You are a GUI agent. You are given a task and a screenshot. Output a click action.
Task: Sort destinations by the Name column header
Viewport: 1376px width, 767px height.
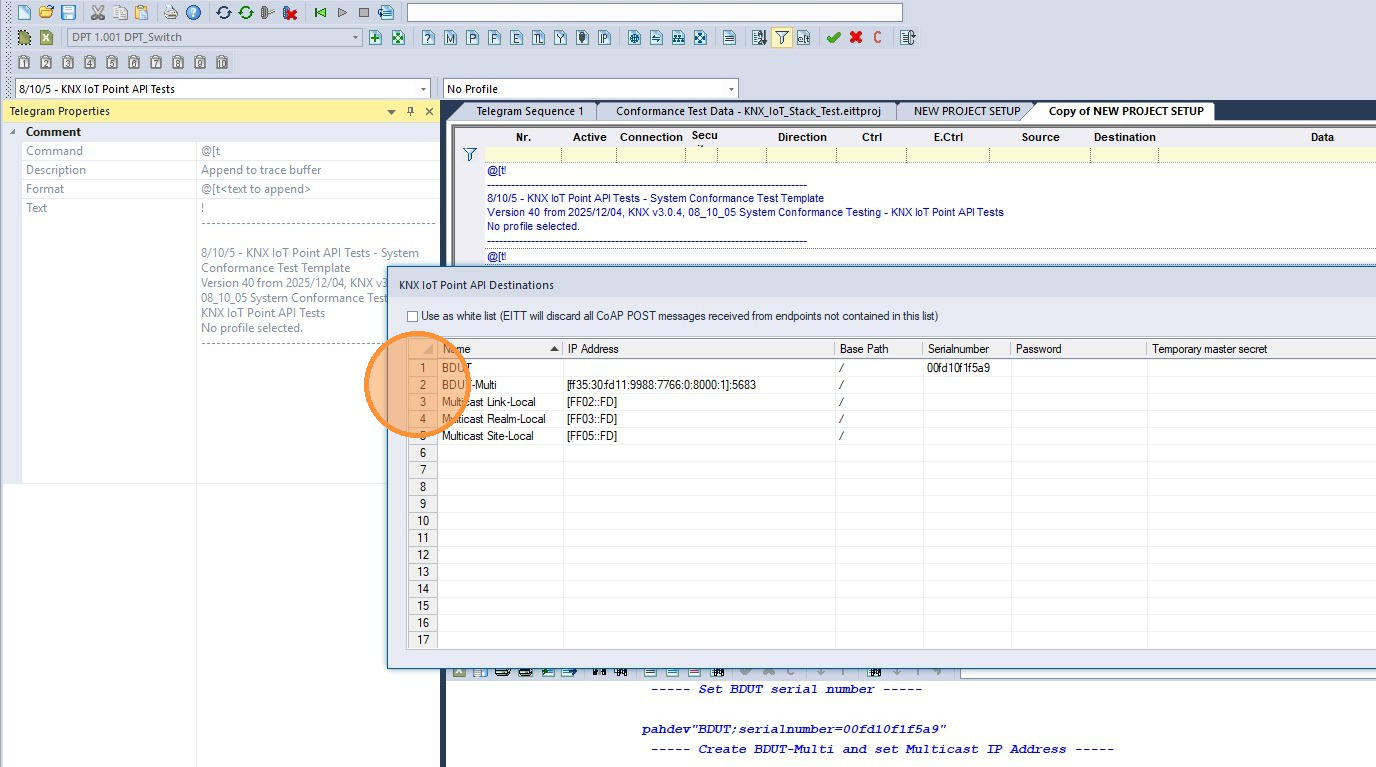500,349
